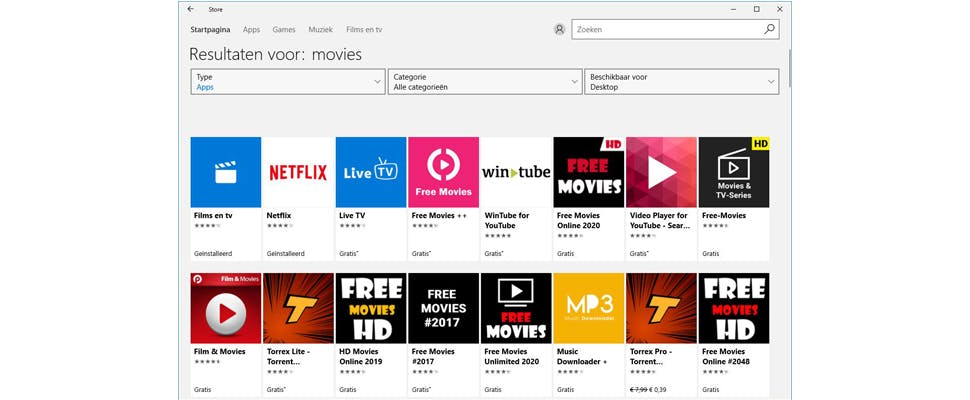This screenshot has width=970, height=400.
Task: Click Free Movies Unlimited 2020 title
Action: pos(512,357)
